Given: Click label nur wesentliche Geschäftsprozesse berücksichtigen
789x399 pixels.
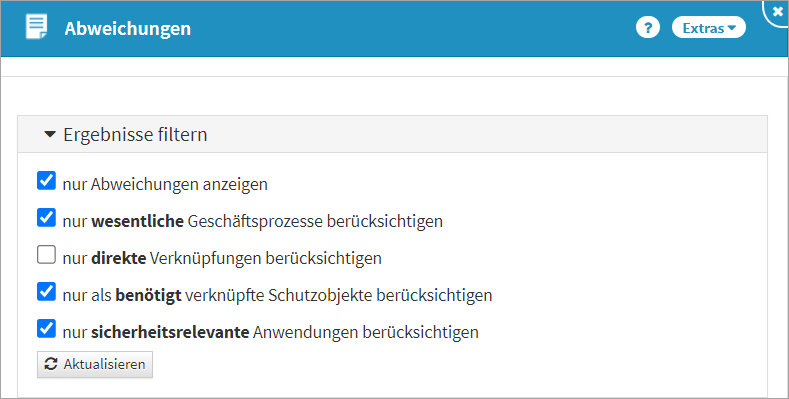Looking at the screenshot, I should click(253, 221).
